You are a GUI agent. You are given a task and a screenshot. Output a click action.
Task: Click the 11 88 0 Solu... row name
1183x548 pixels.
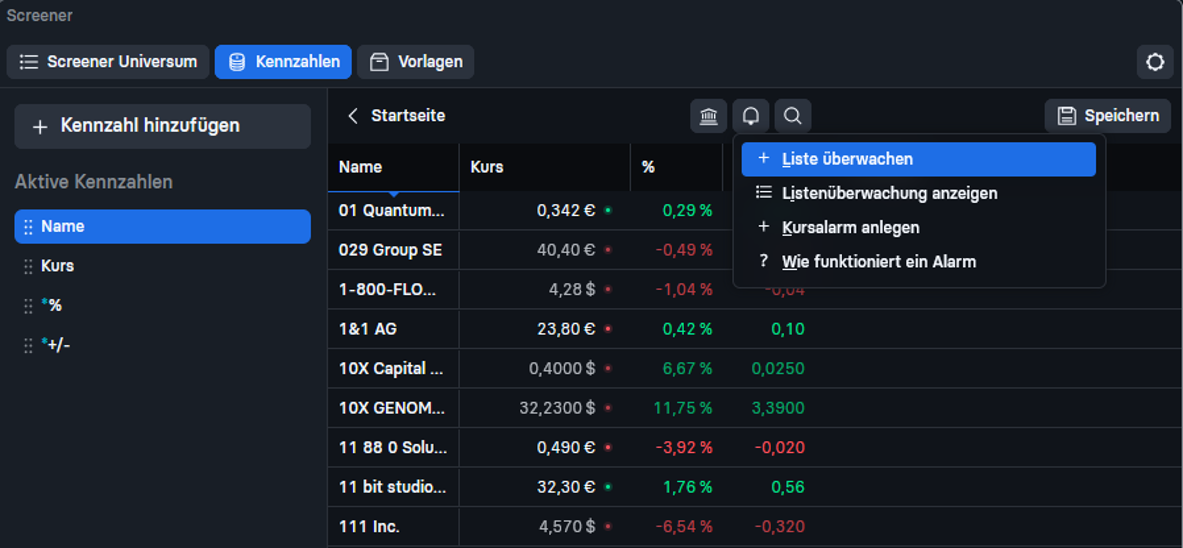(x=393, y=448)
